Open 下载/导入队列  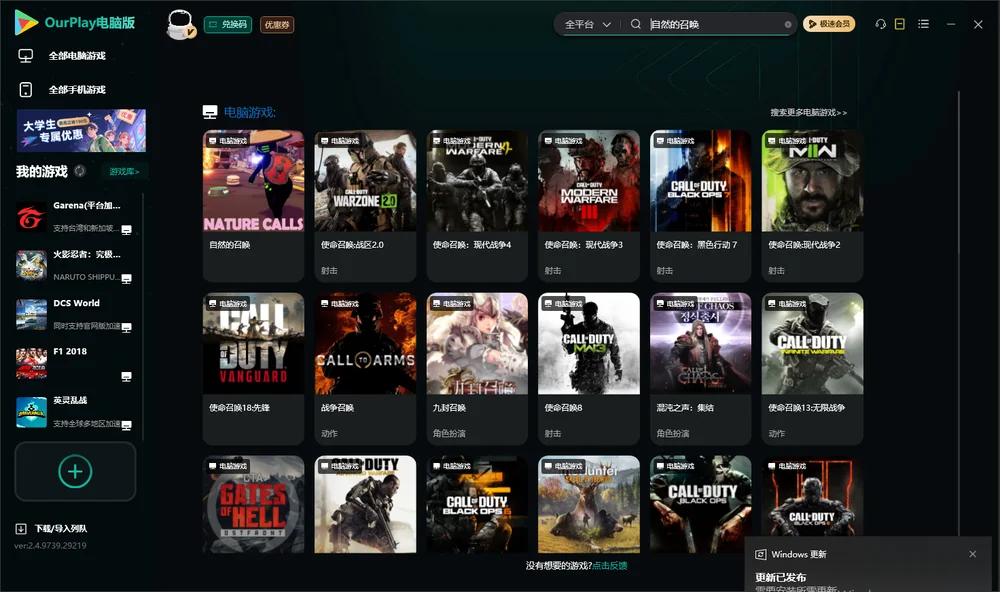(x=51, y=529)
